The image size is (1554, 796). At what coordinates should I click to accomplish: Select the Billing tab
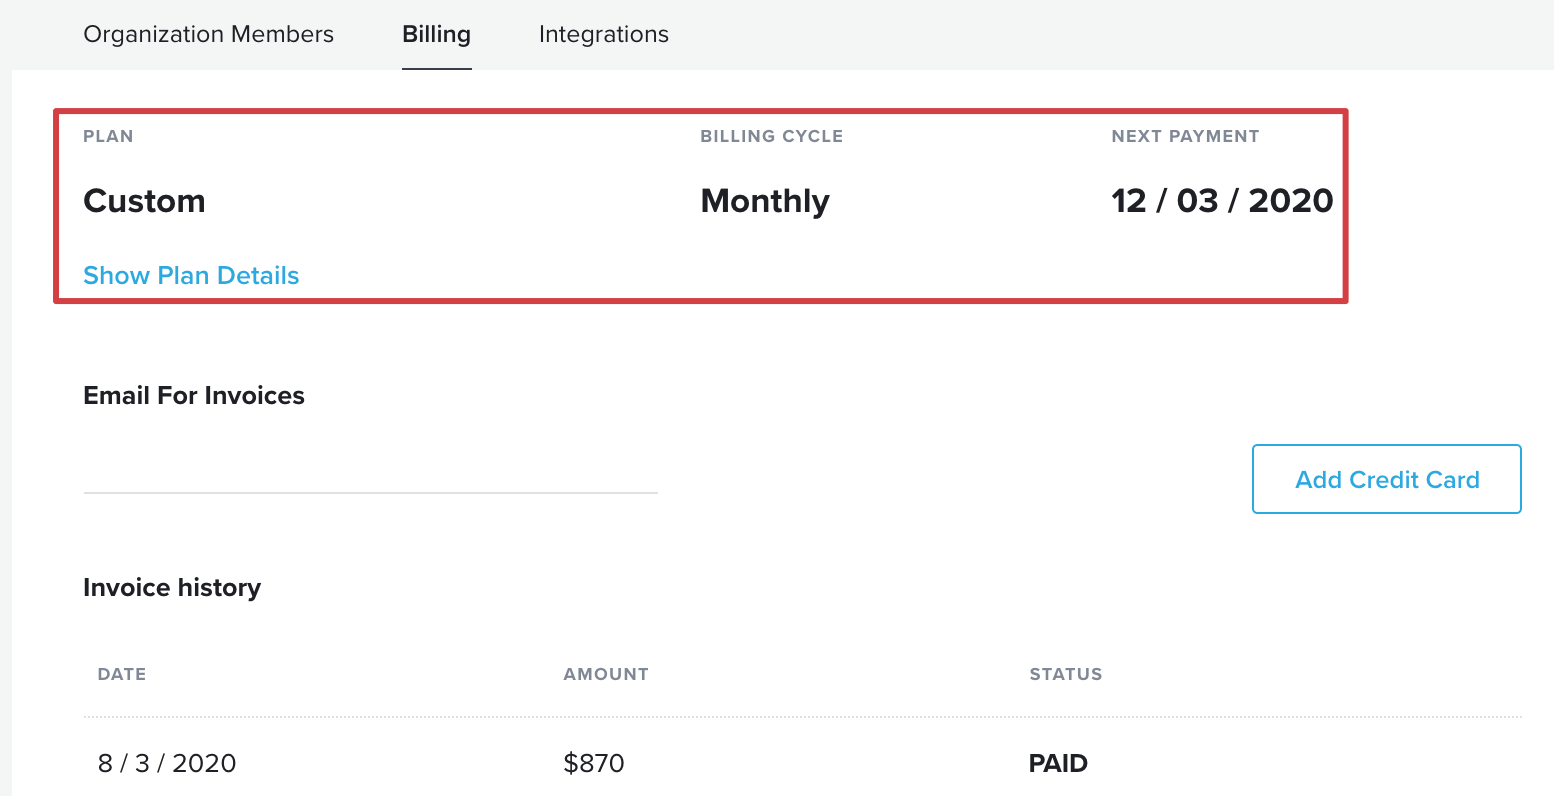pyautogui.click(x=436, y=34)
